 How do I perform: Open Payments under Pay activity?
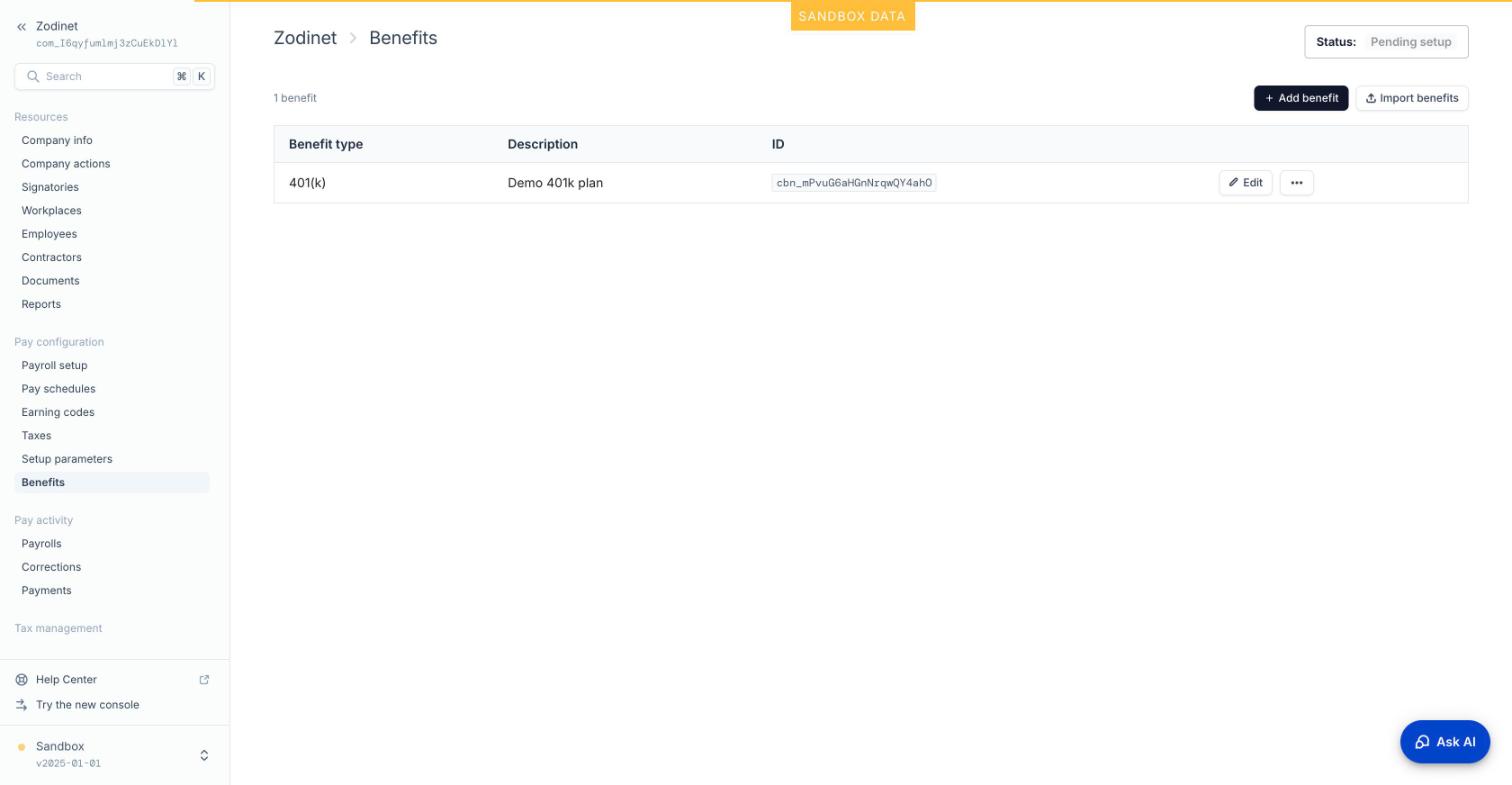tap(46, 591)
